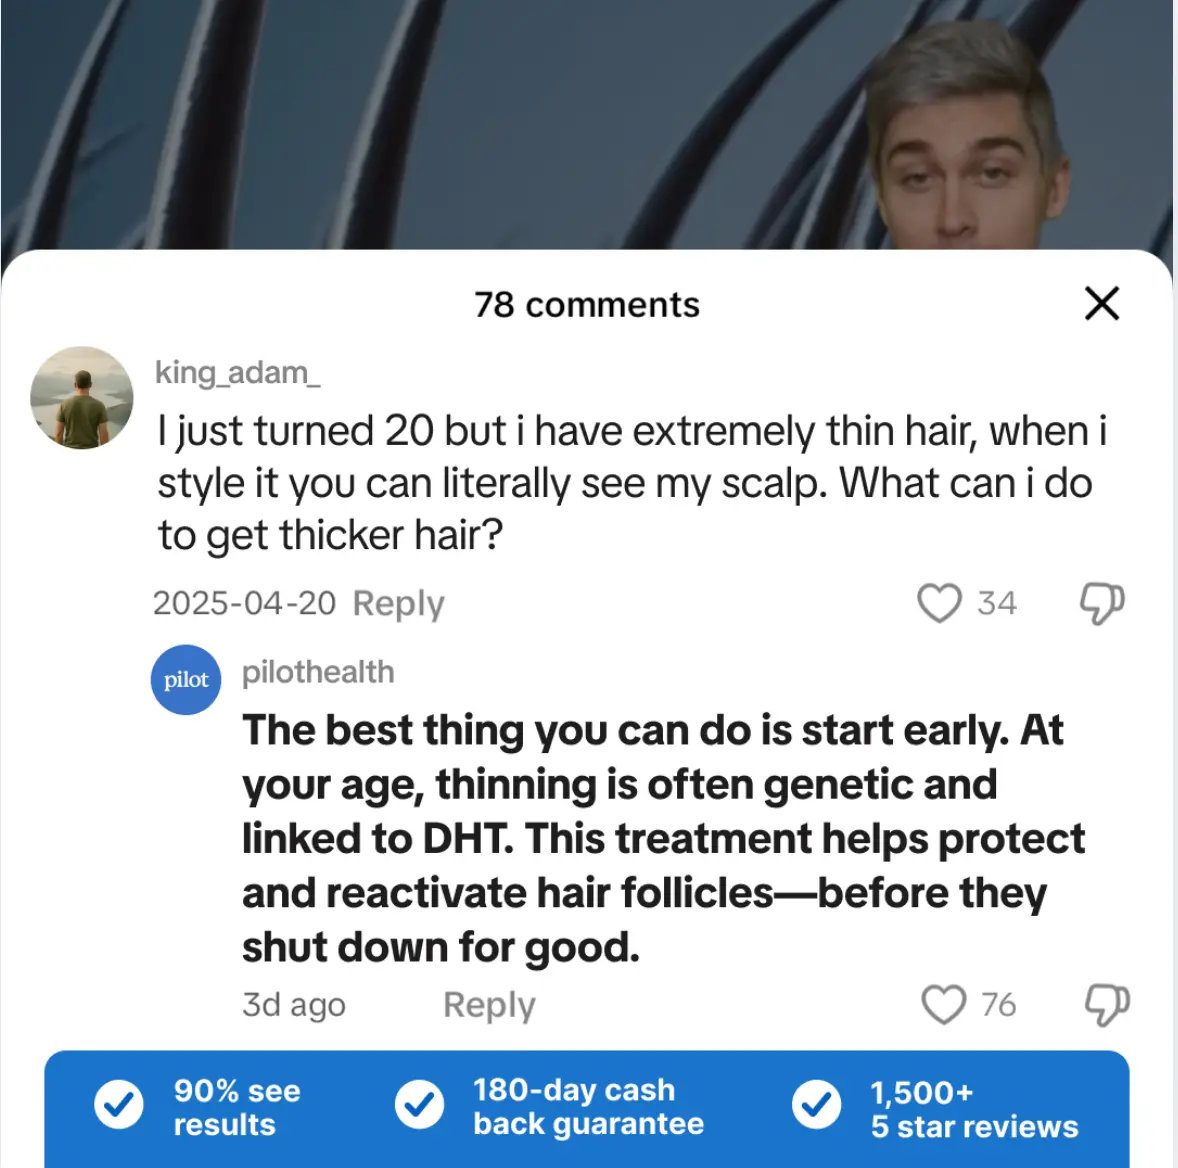Open the pilot brand avatar icon
The height and width of the screenshot is (1168, 1178).
pos(186,680)
